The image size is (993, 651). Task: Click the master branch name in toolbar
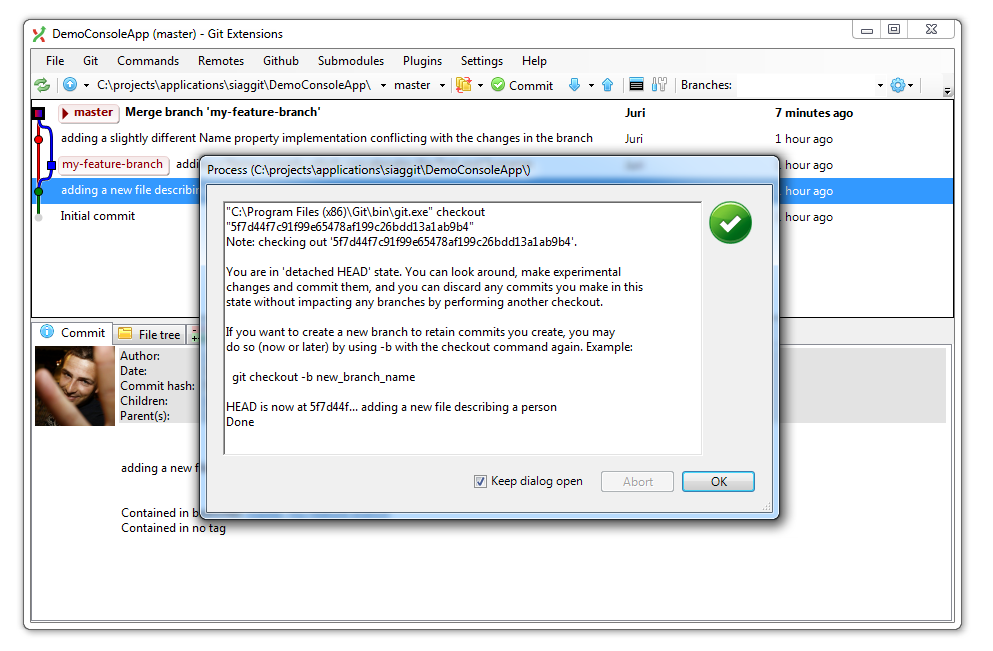coord(412,85)
